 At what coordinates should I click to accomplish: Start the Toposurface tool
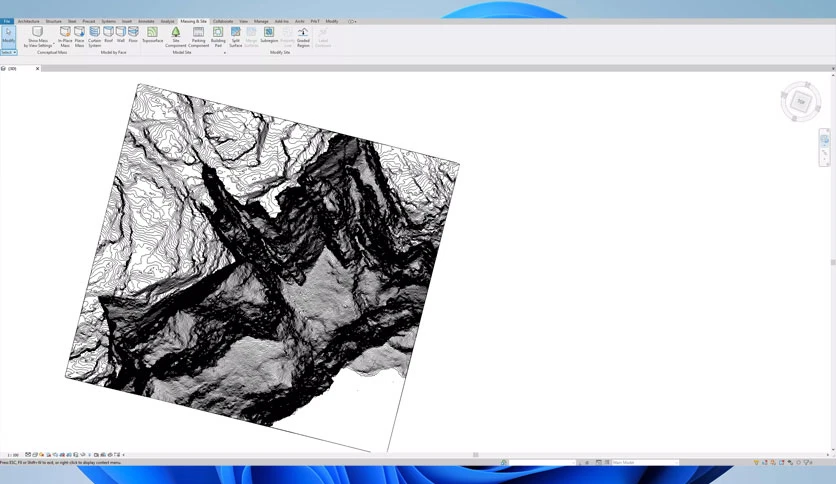152,35
